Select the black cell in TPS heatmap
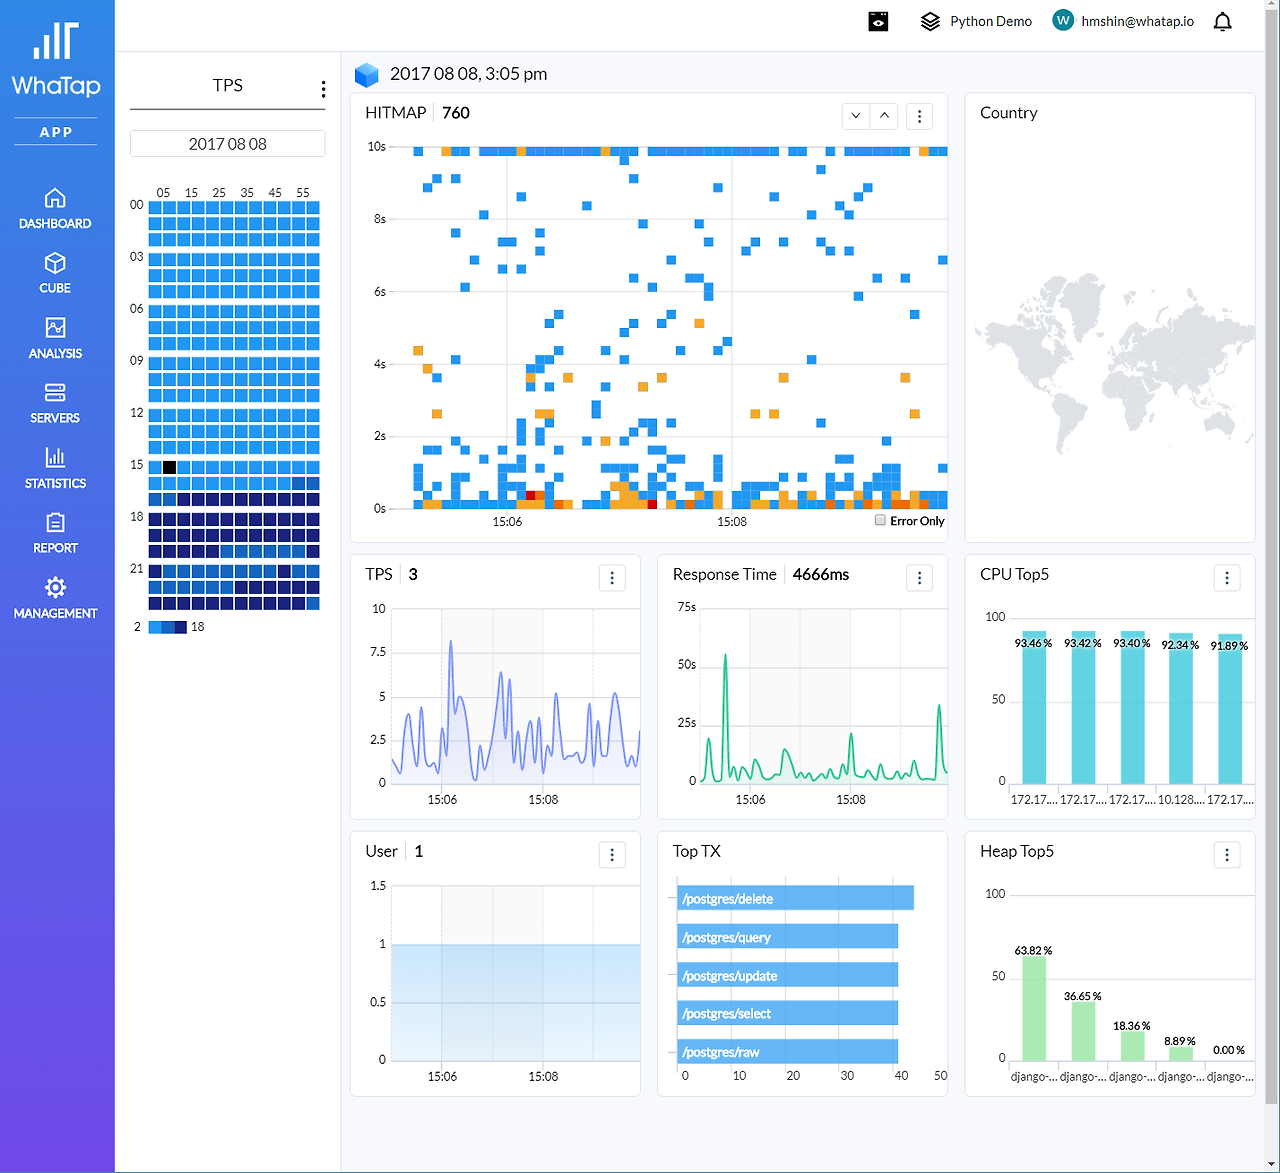Screen dimensions: 1280x1173 pyautogui.click(x=169, y=467)
